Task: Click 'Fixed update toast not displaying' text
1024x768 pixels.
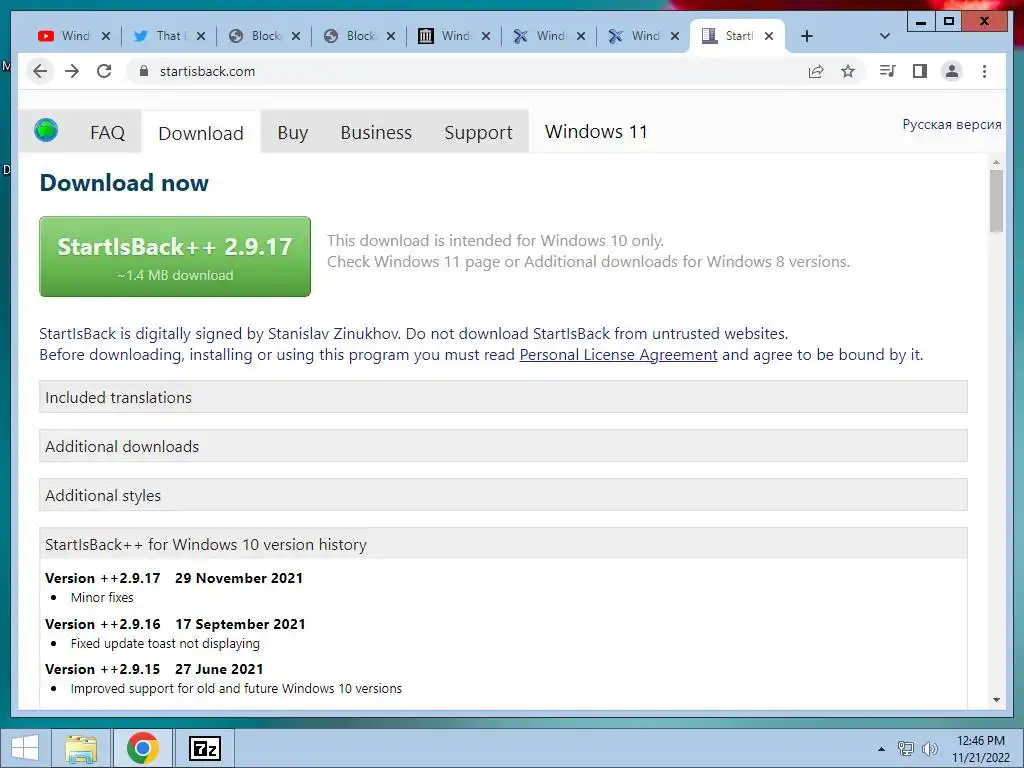Action: point(165,643)
